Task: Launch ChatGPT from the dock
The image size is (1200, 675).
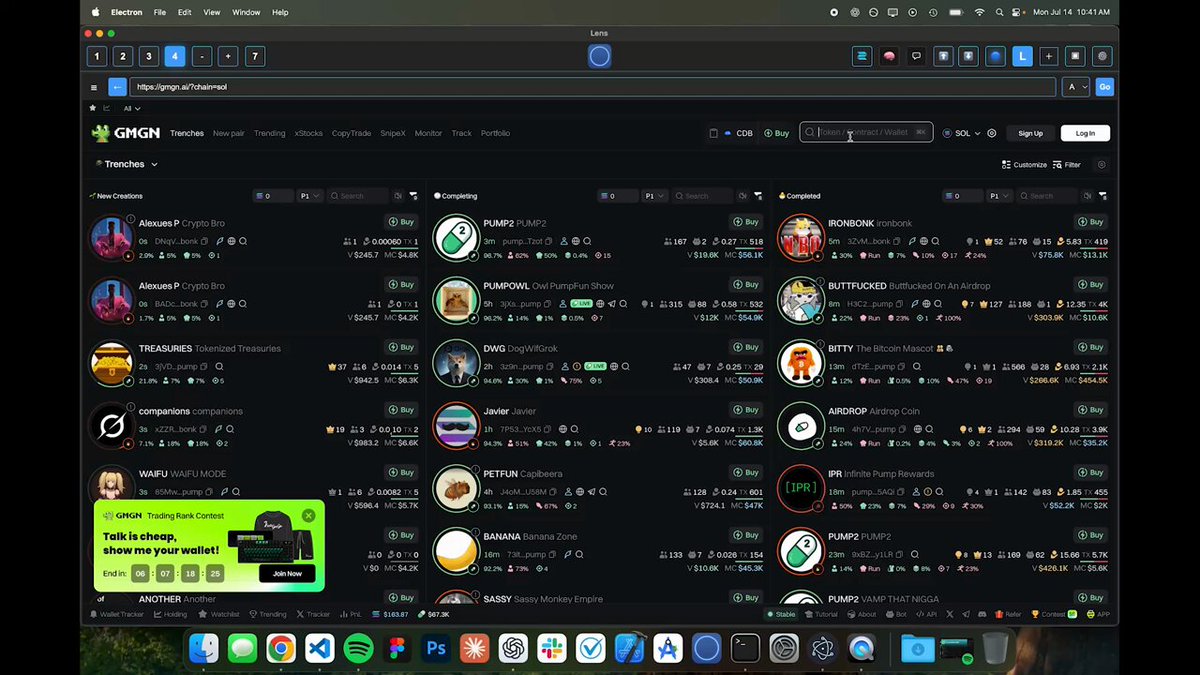Action: [514, 649]
